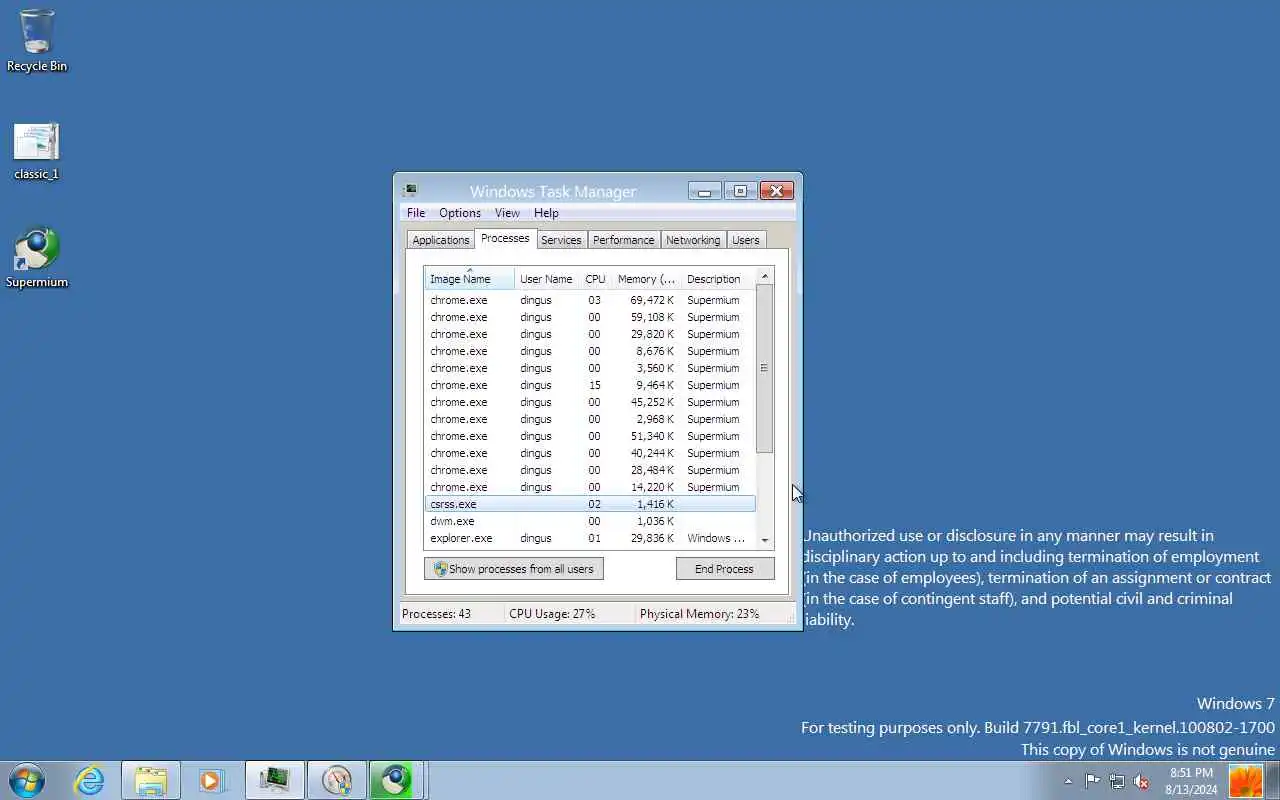The width and height of the screenshot is (1280, 800).
Task: Sort by Image Name column header
Action: (x=469, y=279)
